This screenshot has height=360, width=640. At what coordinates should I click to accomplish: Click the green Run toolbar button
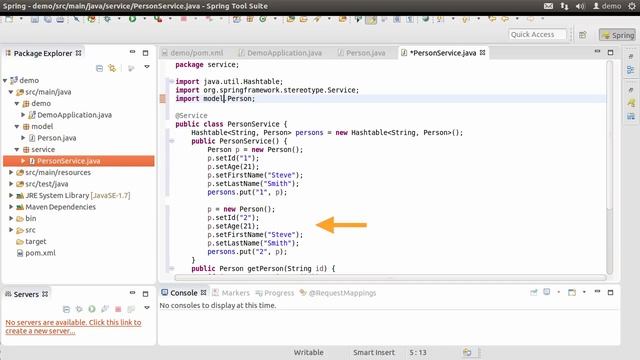pos(132,19)
